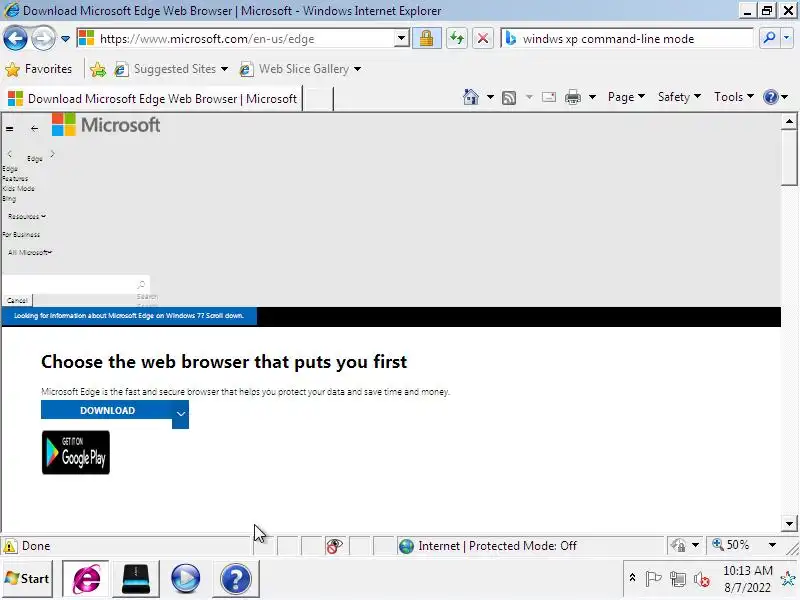Open Help question mark taskbar icon
Viewport: 800px width, 600px height.
point(235,579)
